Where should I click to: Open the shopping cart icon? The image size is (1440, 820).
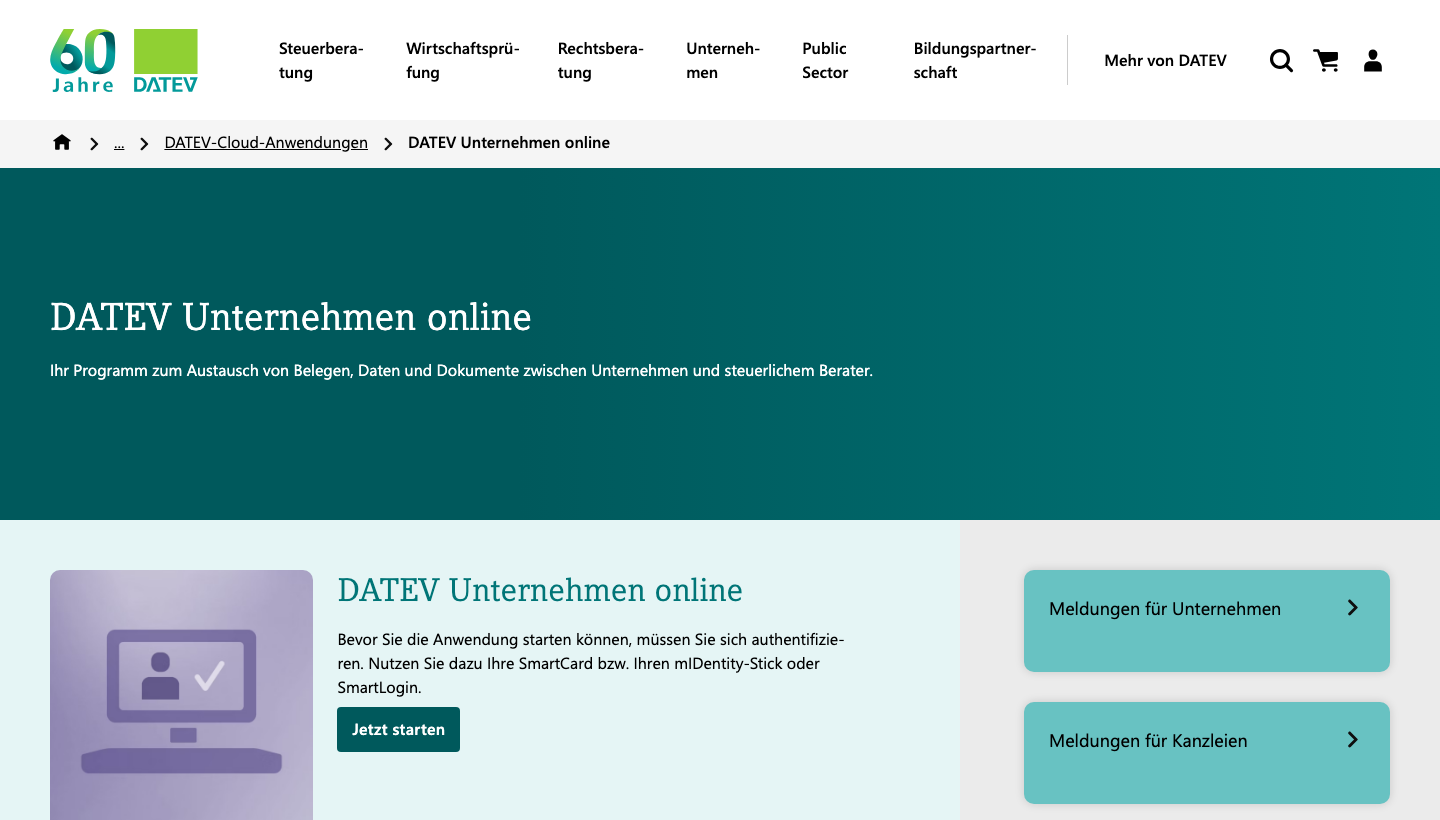(1326, 61)
